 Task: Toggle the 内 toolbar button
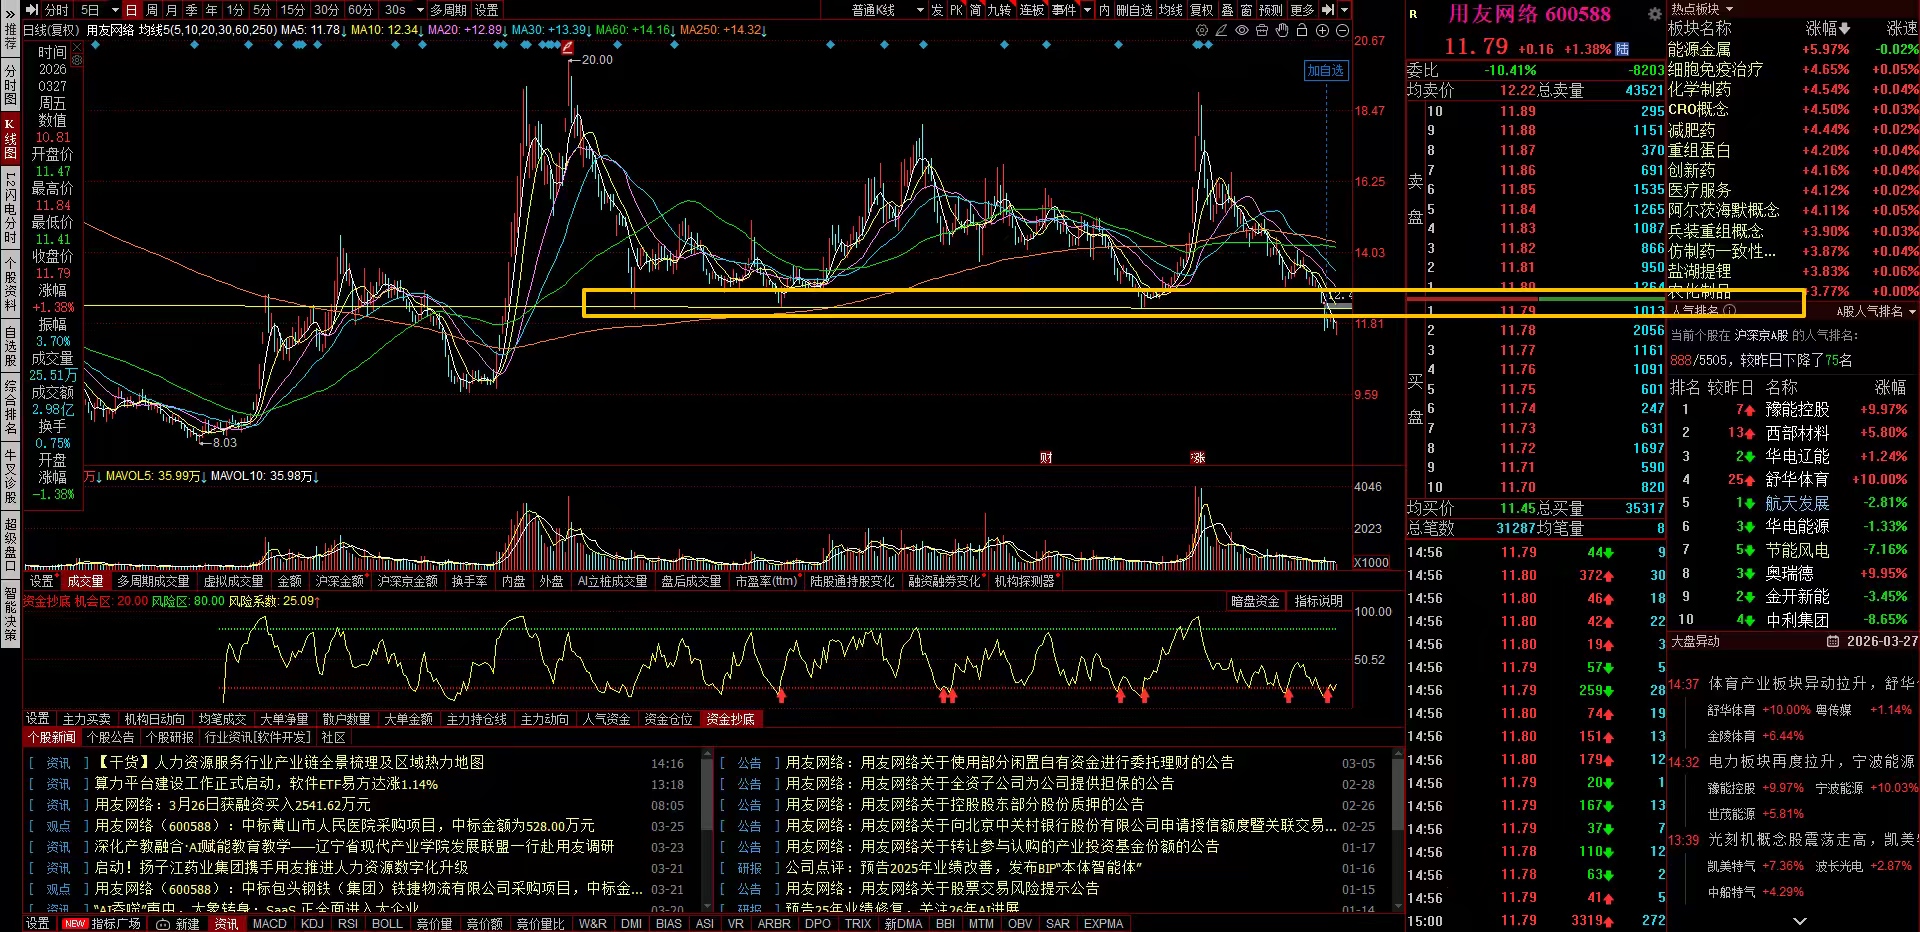tap(1104, 10)
